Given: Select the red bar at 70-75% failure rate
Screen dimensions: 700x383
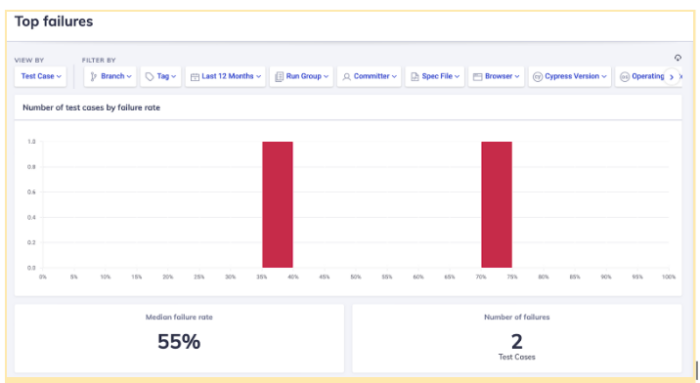Looking at the screenshot, I should (x=496, y=204).
